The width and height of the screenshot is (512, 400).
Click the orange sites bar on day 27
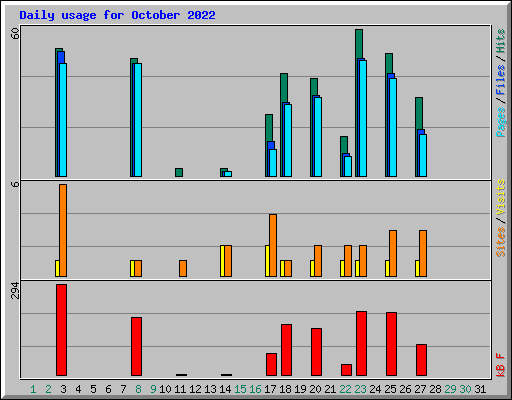coord(423,253)
